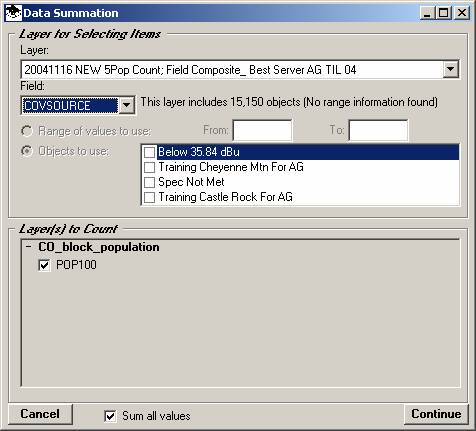Select Range of values to use radio
Image resolution: width=476 pixels, height=431 pixels.
(x=27, y=131)
